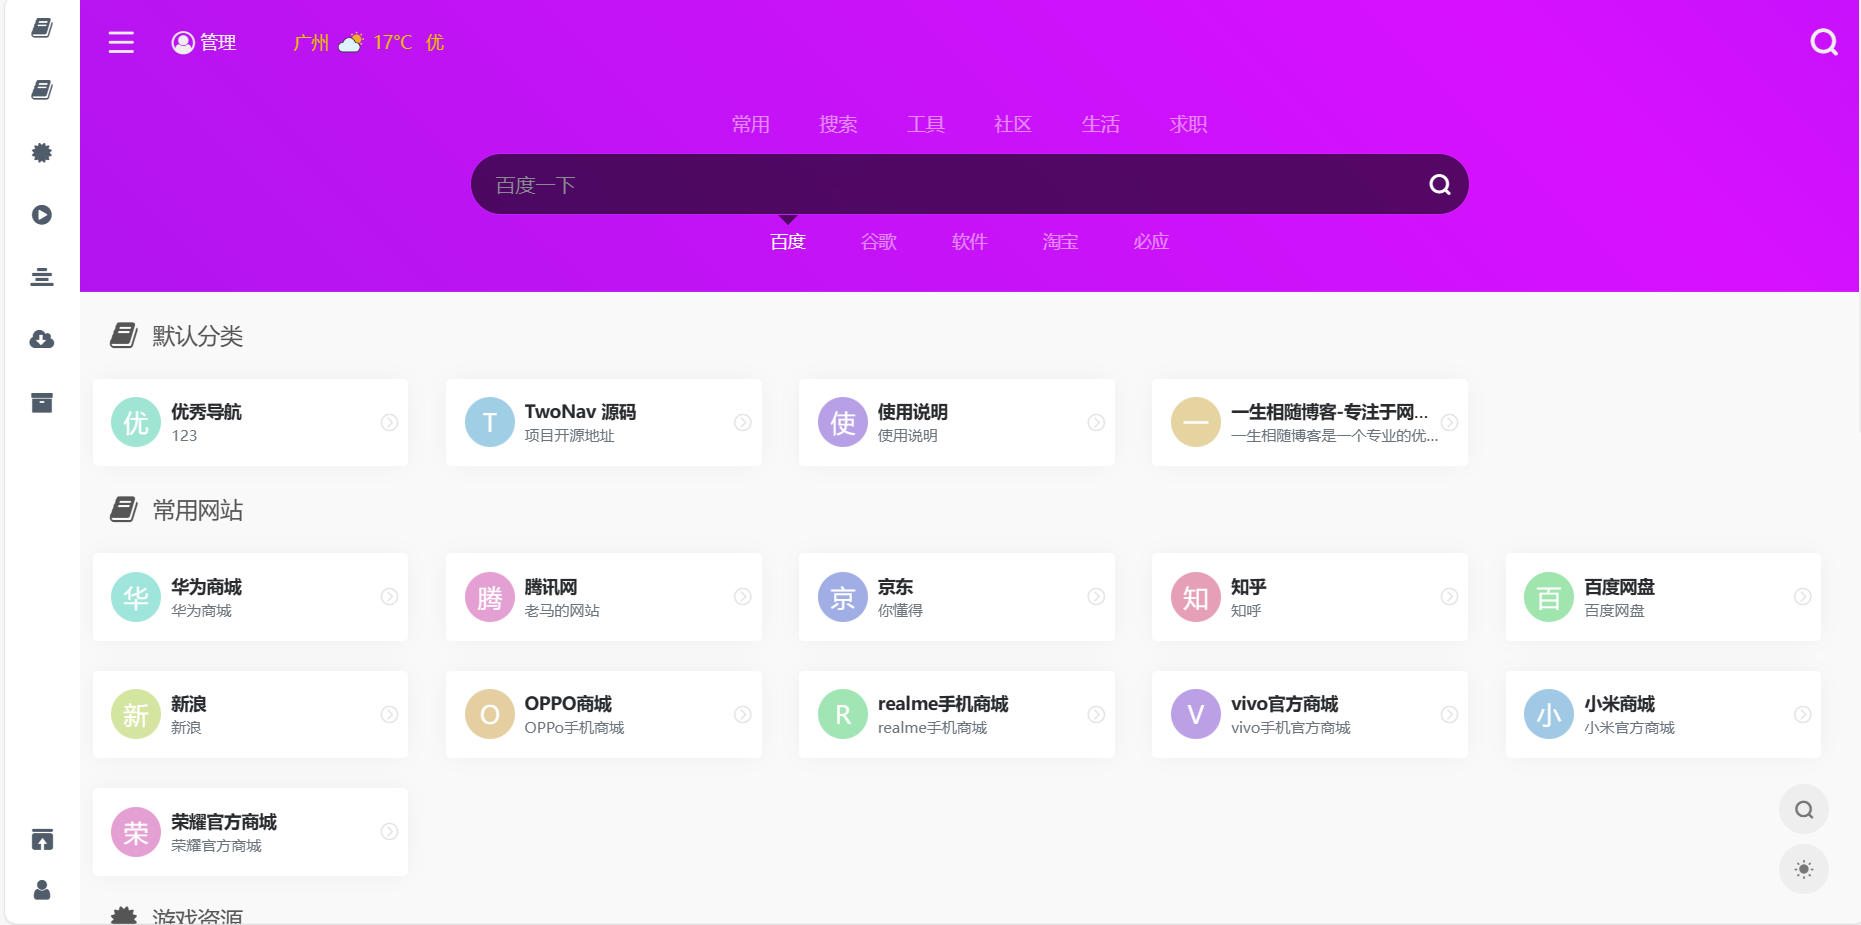This screenshot has height=925, width=1861.
Task: Choose 百度 search engine option
Action: [x=788, y=242]
